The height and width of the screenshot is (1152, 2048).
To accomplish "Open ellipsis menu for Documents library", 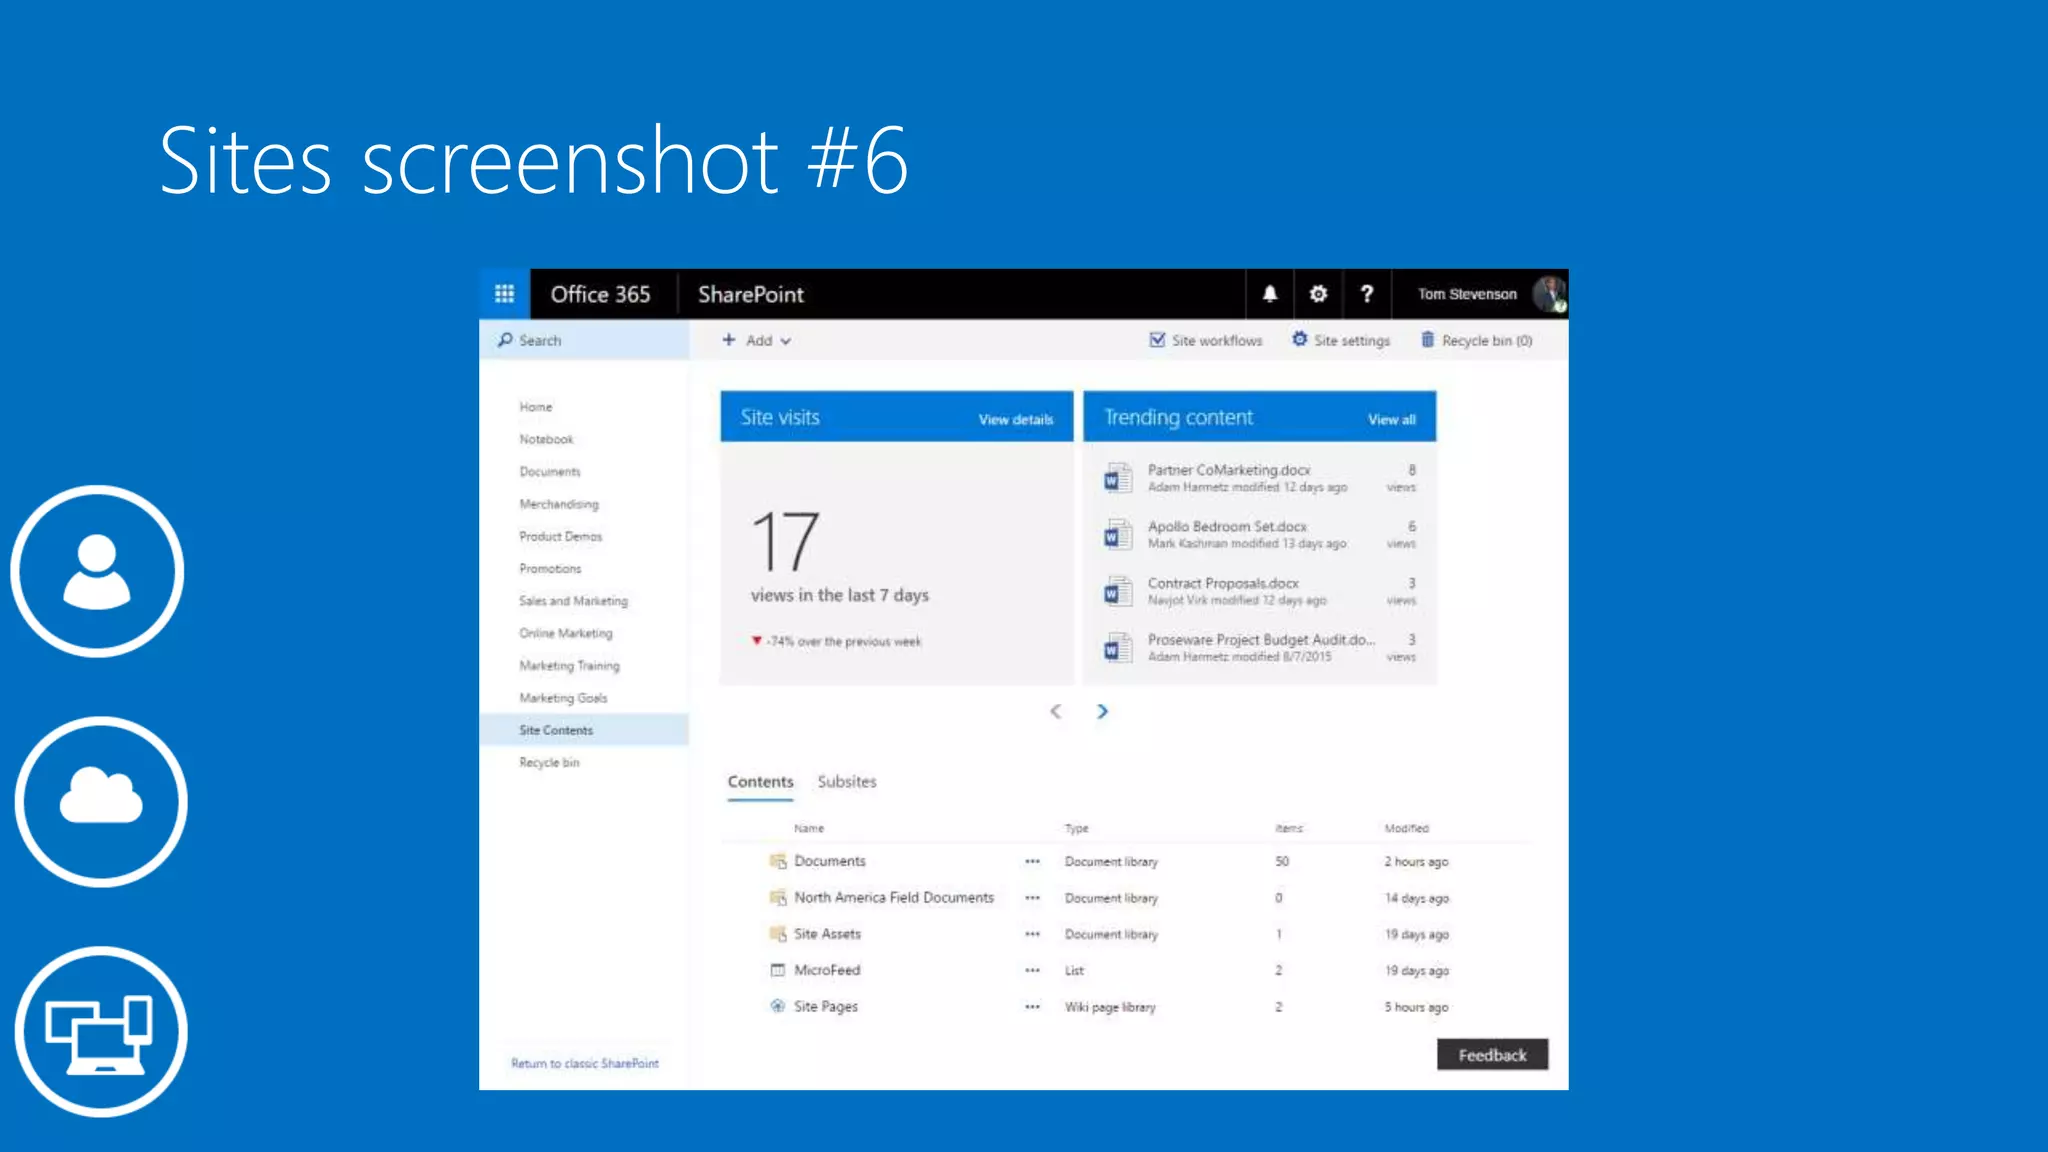I will tap(1032, 861).
